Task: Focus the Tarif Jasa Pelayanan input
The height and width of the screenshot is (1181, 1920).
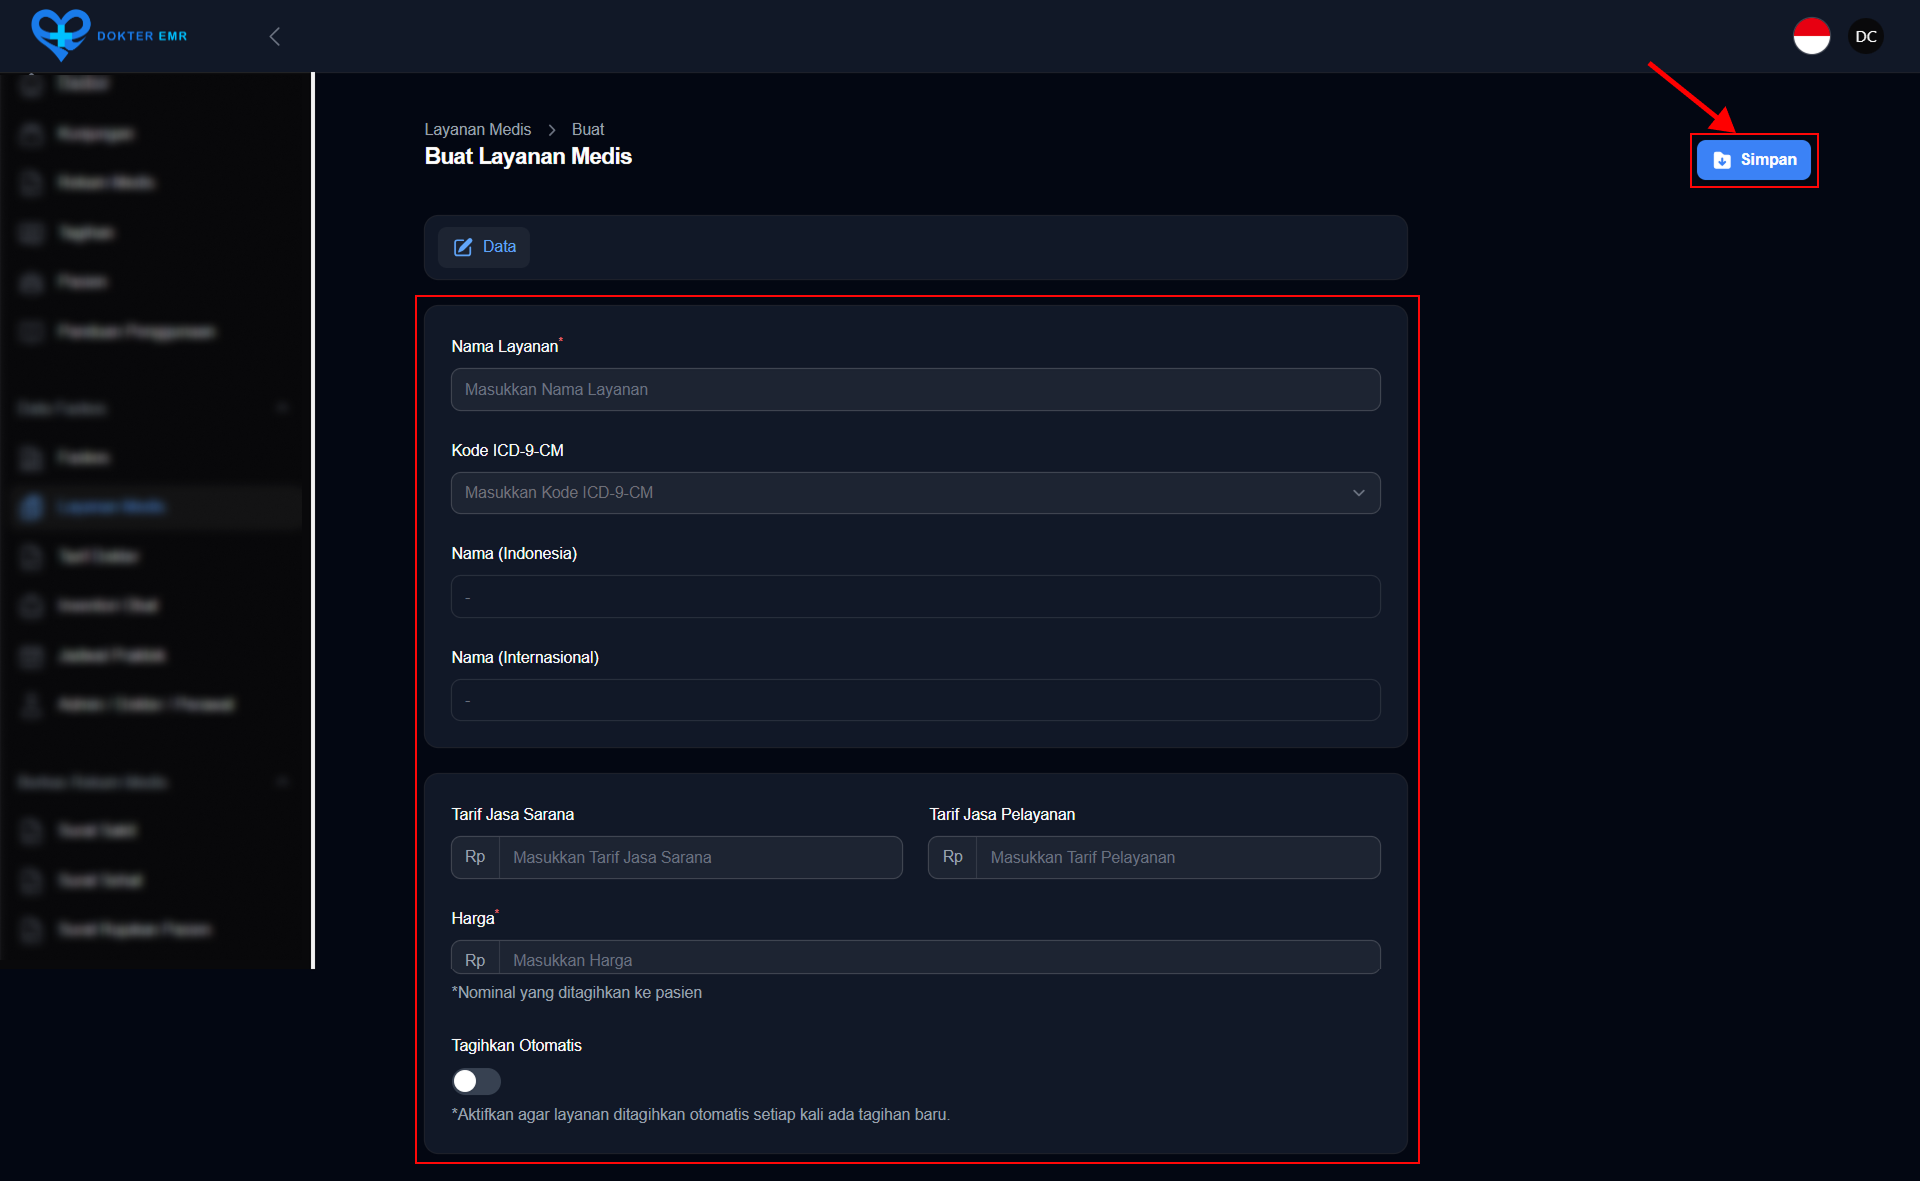Action: point(1178,857)
